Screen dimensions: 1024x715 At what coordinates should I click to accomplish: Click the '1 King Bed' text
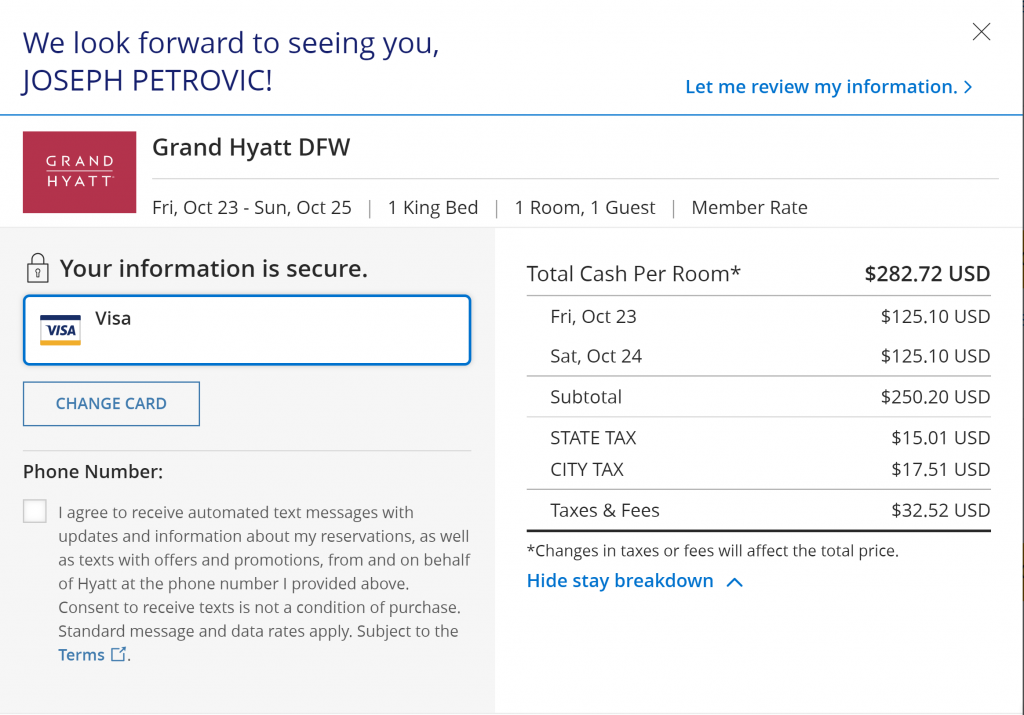coord(433,208)
